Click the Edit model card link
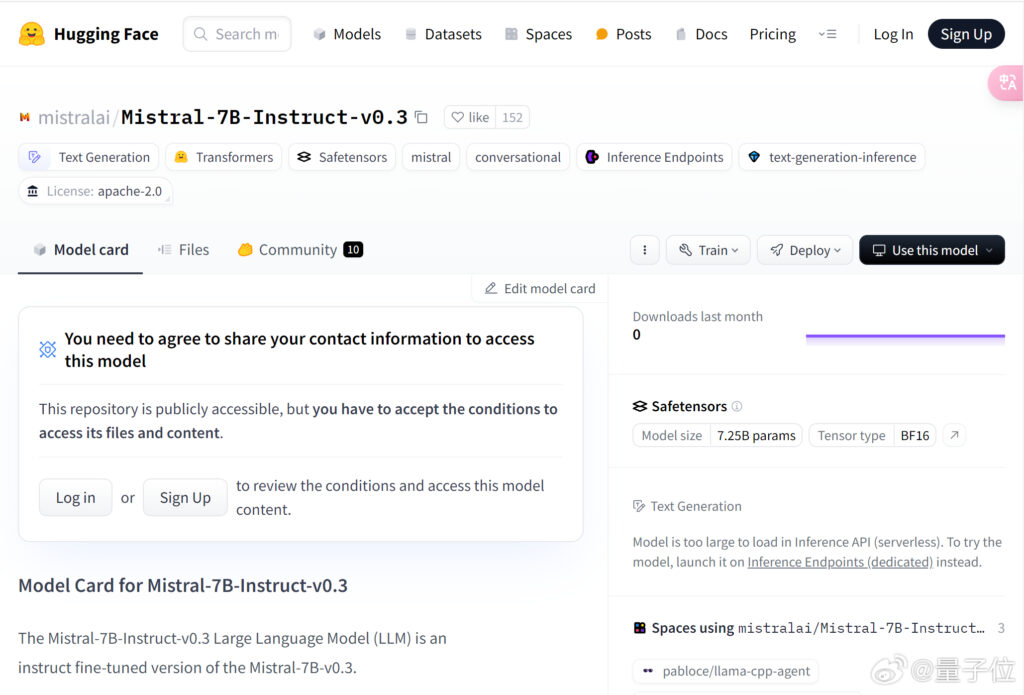1024x695 pixels. (x=540, y=288)
